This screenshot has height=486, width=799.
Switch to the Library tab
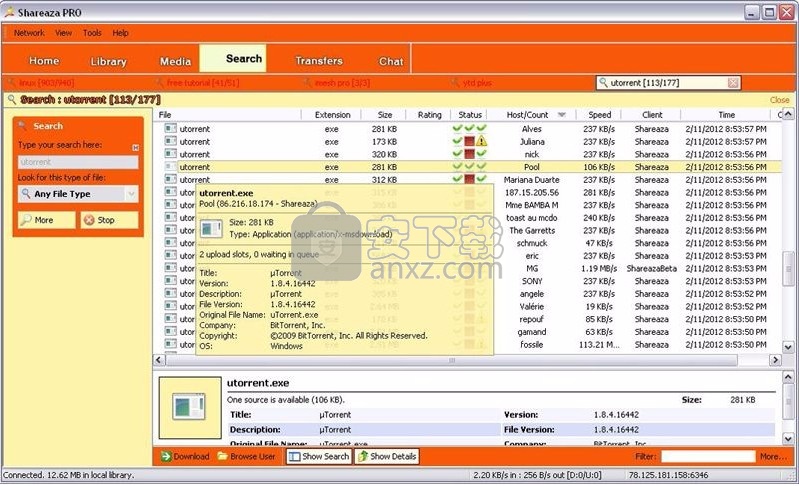click(109, 61)
